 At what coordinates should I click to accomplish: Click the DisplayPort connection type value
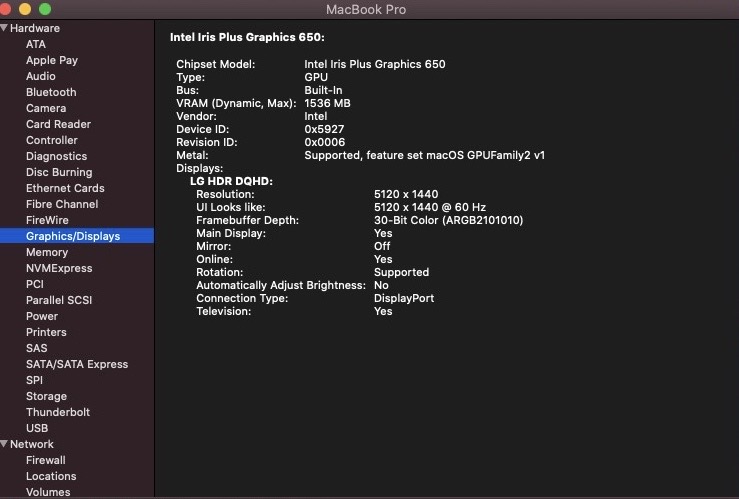click(404, 298)
